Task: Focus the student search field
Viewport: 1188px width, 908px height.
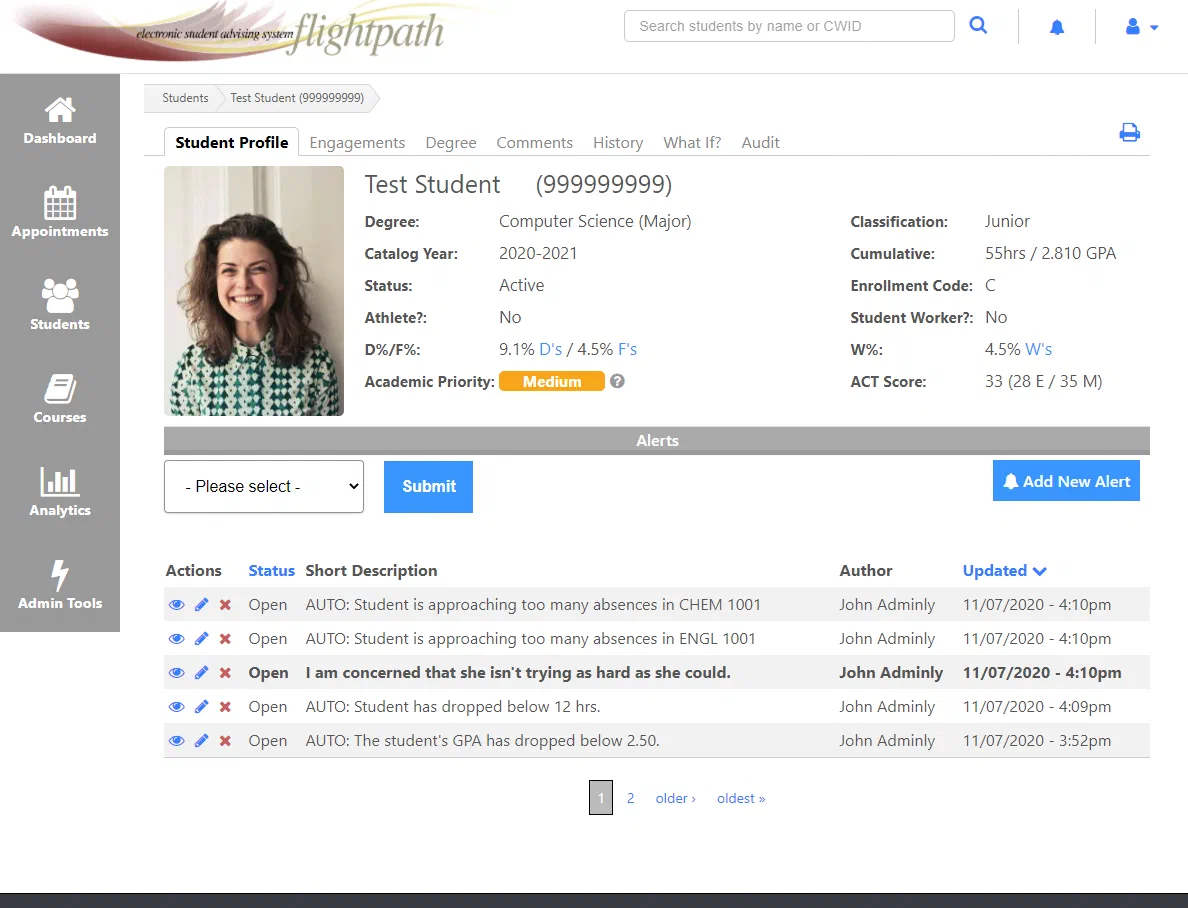Action: pyautogui.click(x=789, y=26)
